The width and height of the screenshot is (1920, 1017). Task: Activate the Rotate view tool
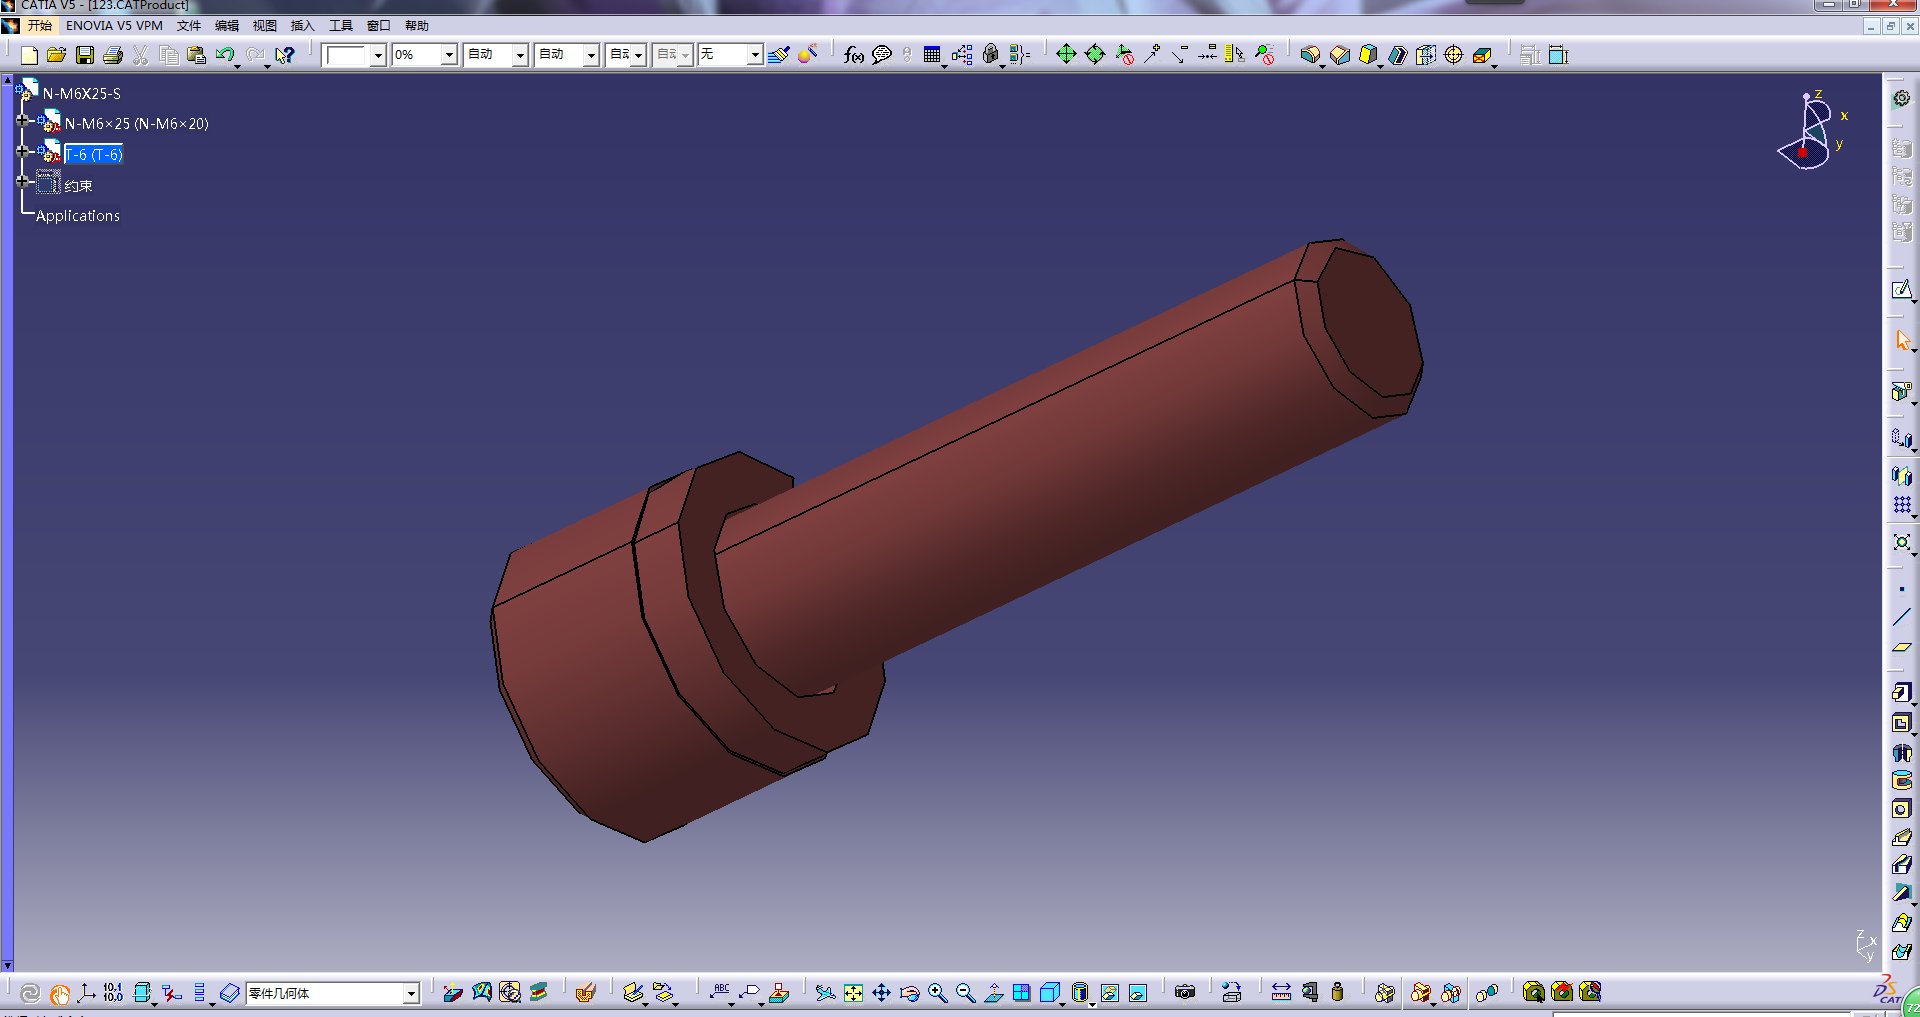coord(910,992)
